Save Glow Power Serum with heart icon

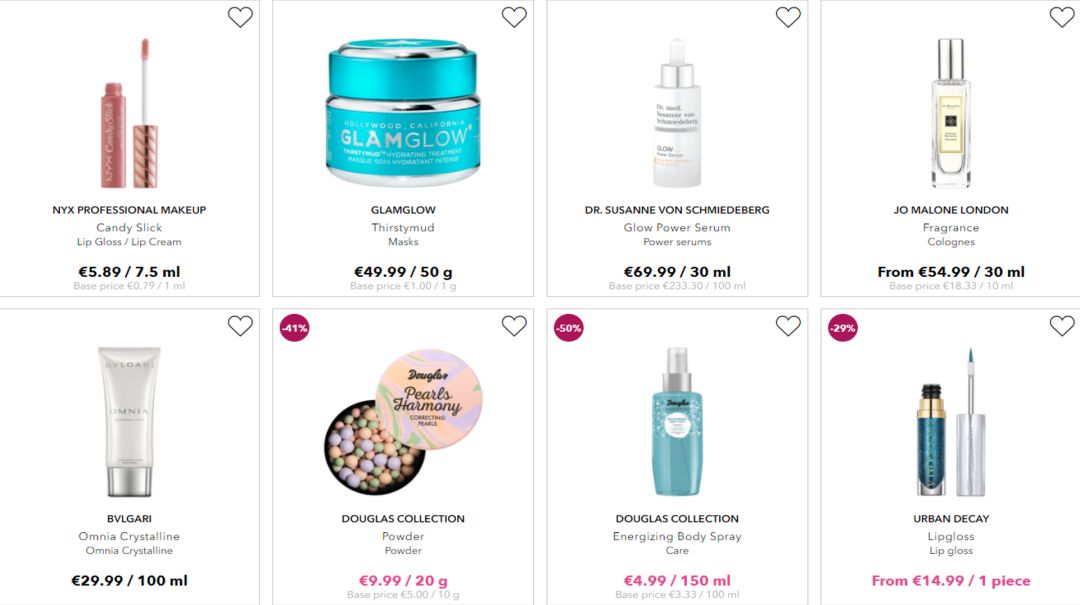tap(788, 17)
